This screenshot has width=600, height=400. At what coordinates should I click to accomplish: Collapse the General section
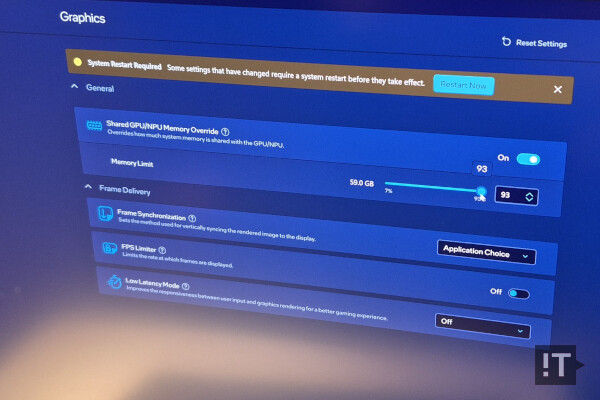point(74,88)
